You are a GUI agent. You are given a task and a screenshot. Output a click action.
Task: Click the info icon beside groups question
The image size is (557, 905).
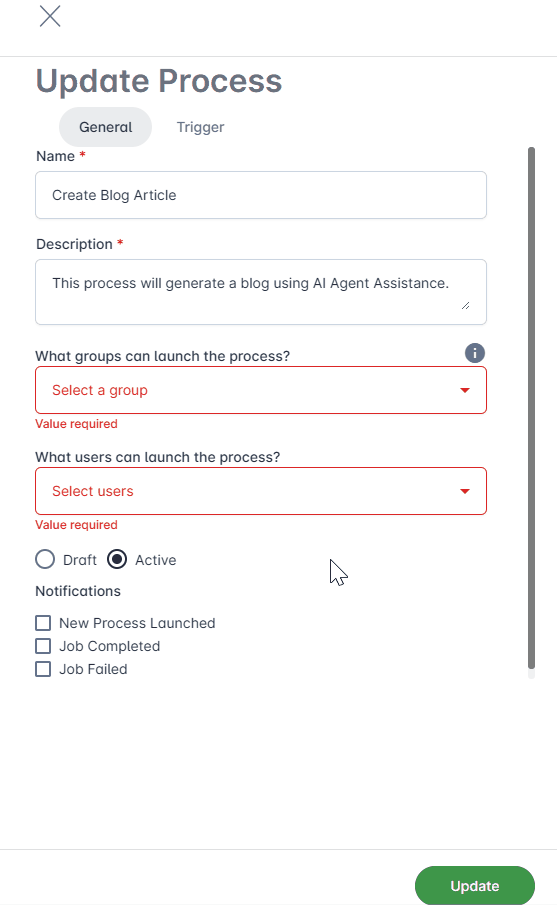474,353
